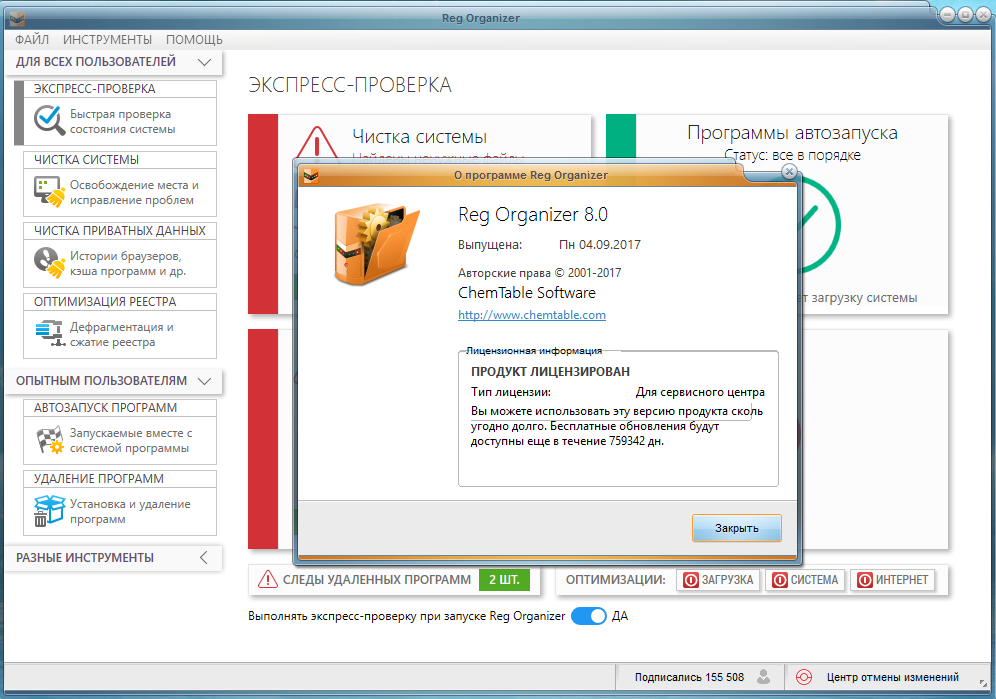Click the subscriber person icon in status bar

(x=764, y=677)
